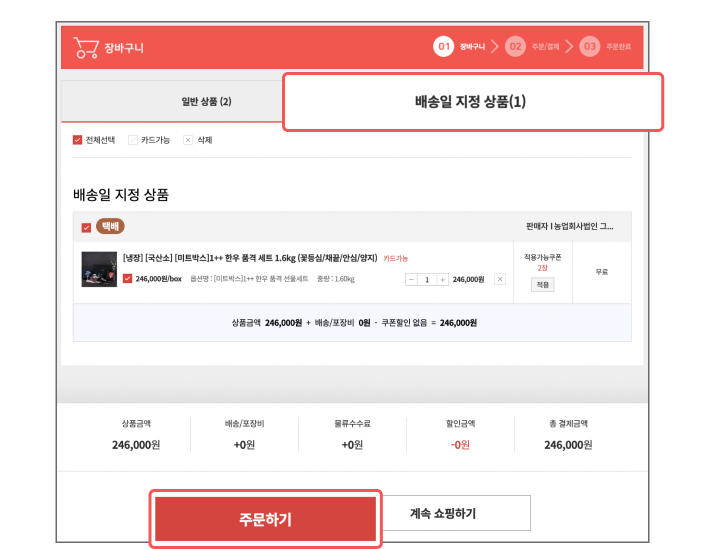Apply coupon with the 적용 button
This screenshot has width=705, height=549.
tap(542, 285)
